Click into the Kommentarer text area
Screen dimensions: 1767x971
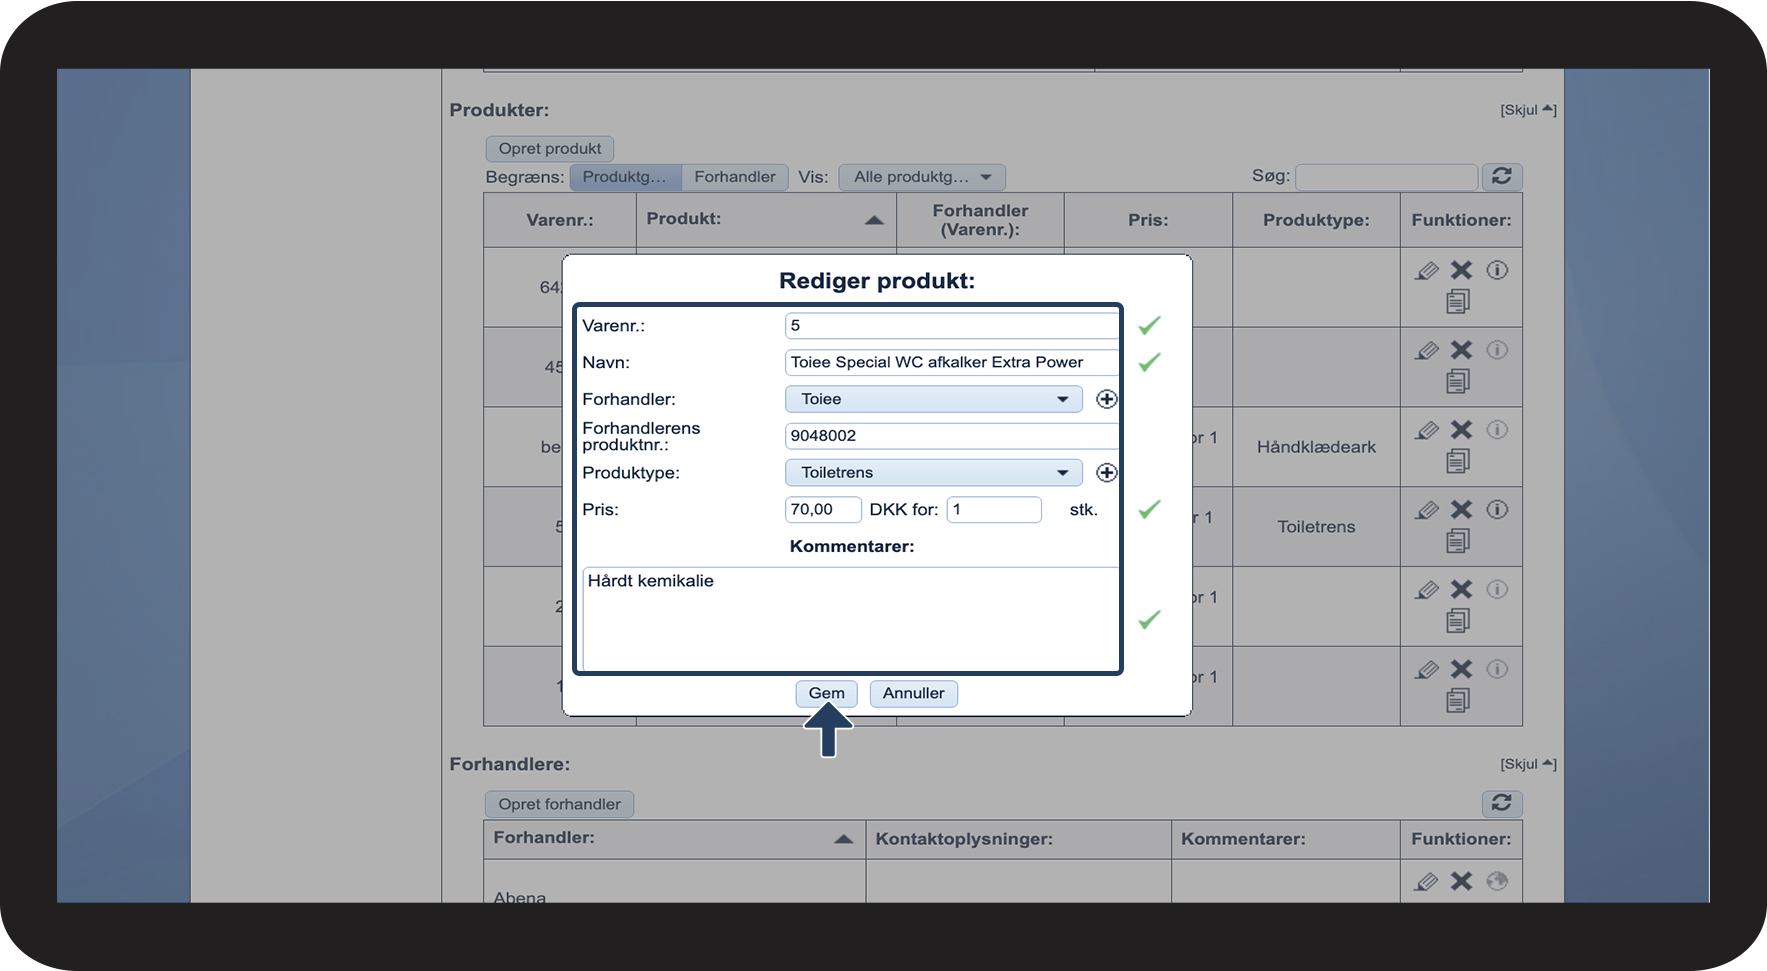[850, 618]
